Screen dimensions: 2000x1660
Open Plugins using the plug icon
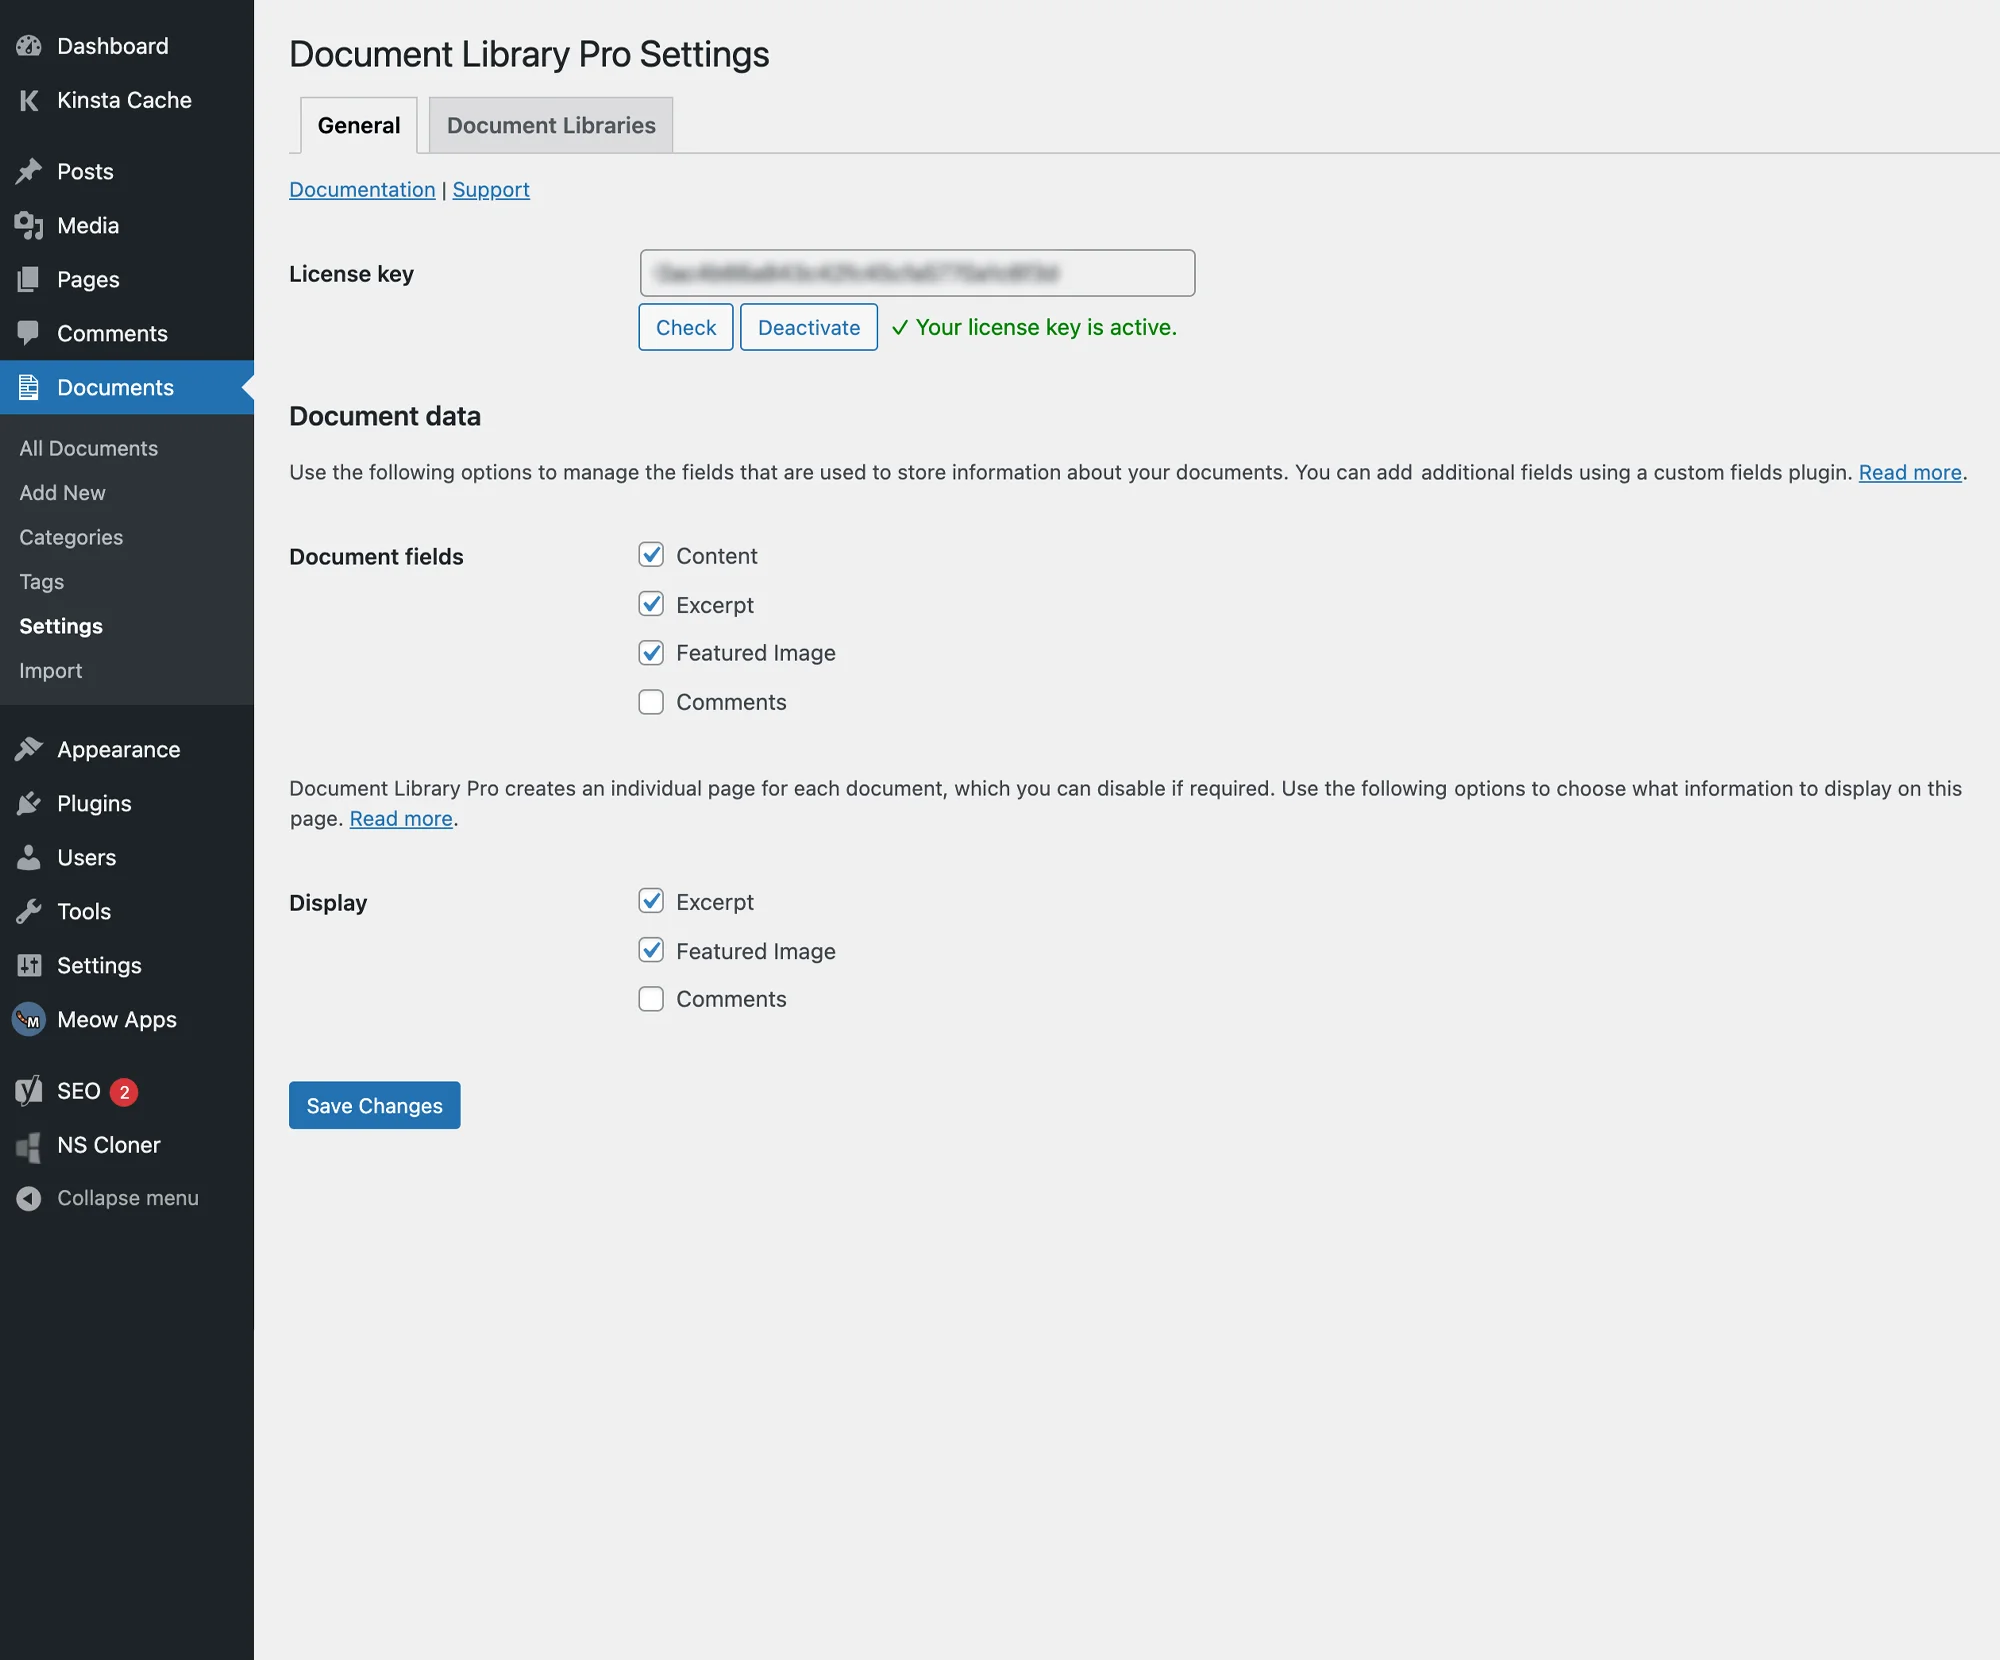29,803
